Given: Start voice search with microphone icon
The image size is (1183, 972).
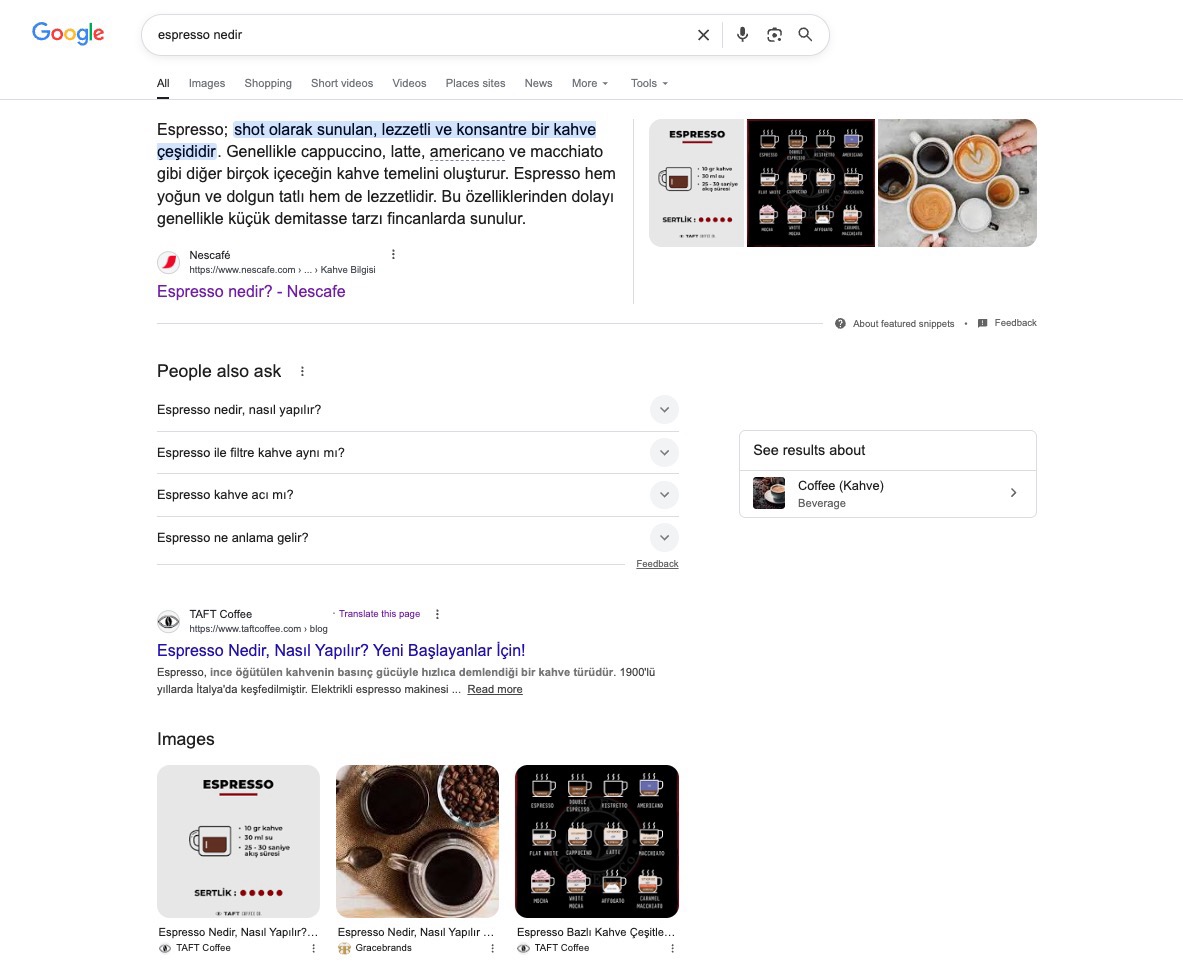Looking at the screenshot, I should tap(742, 35).
